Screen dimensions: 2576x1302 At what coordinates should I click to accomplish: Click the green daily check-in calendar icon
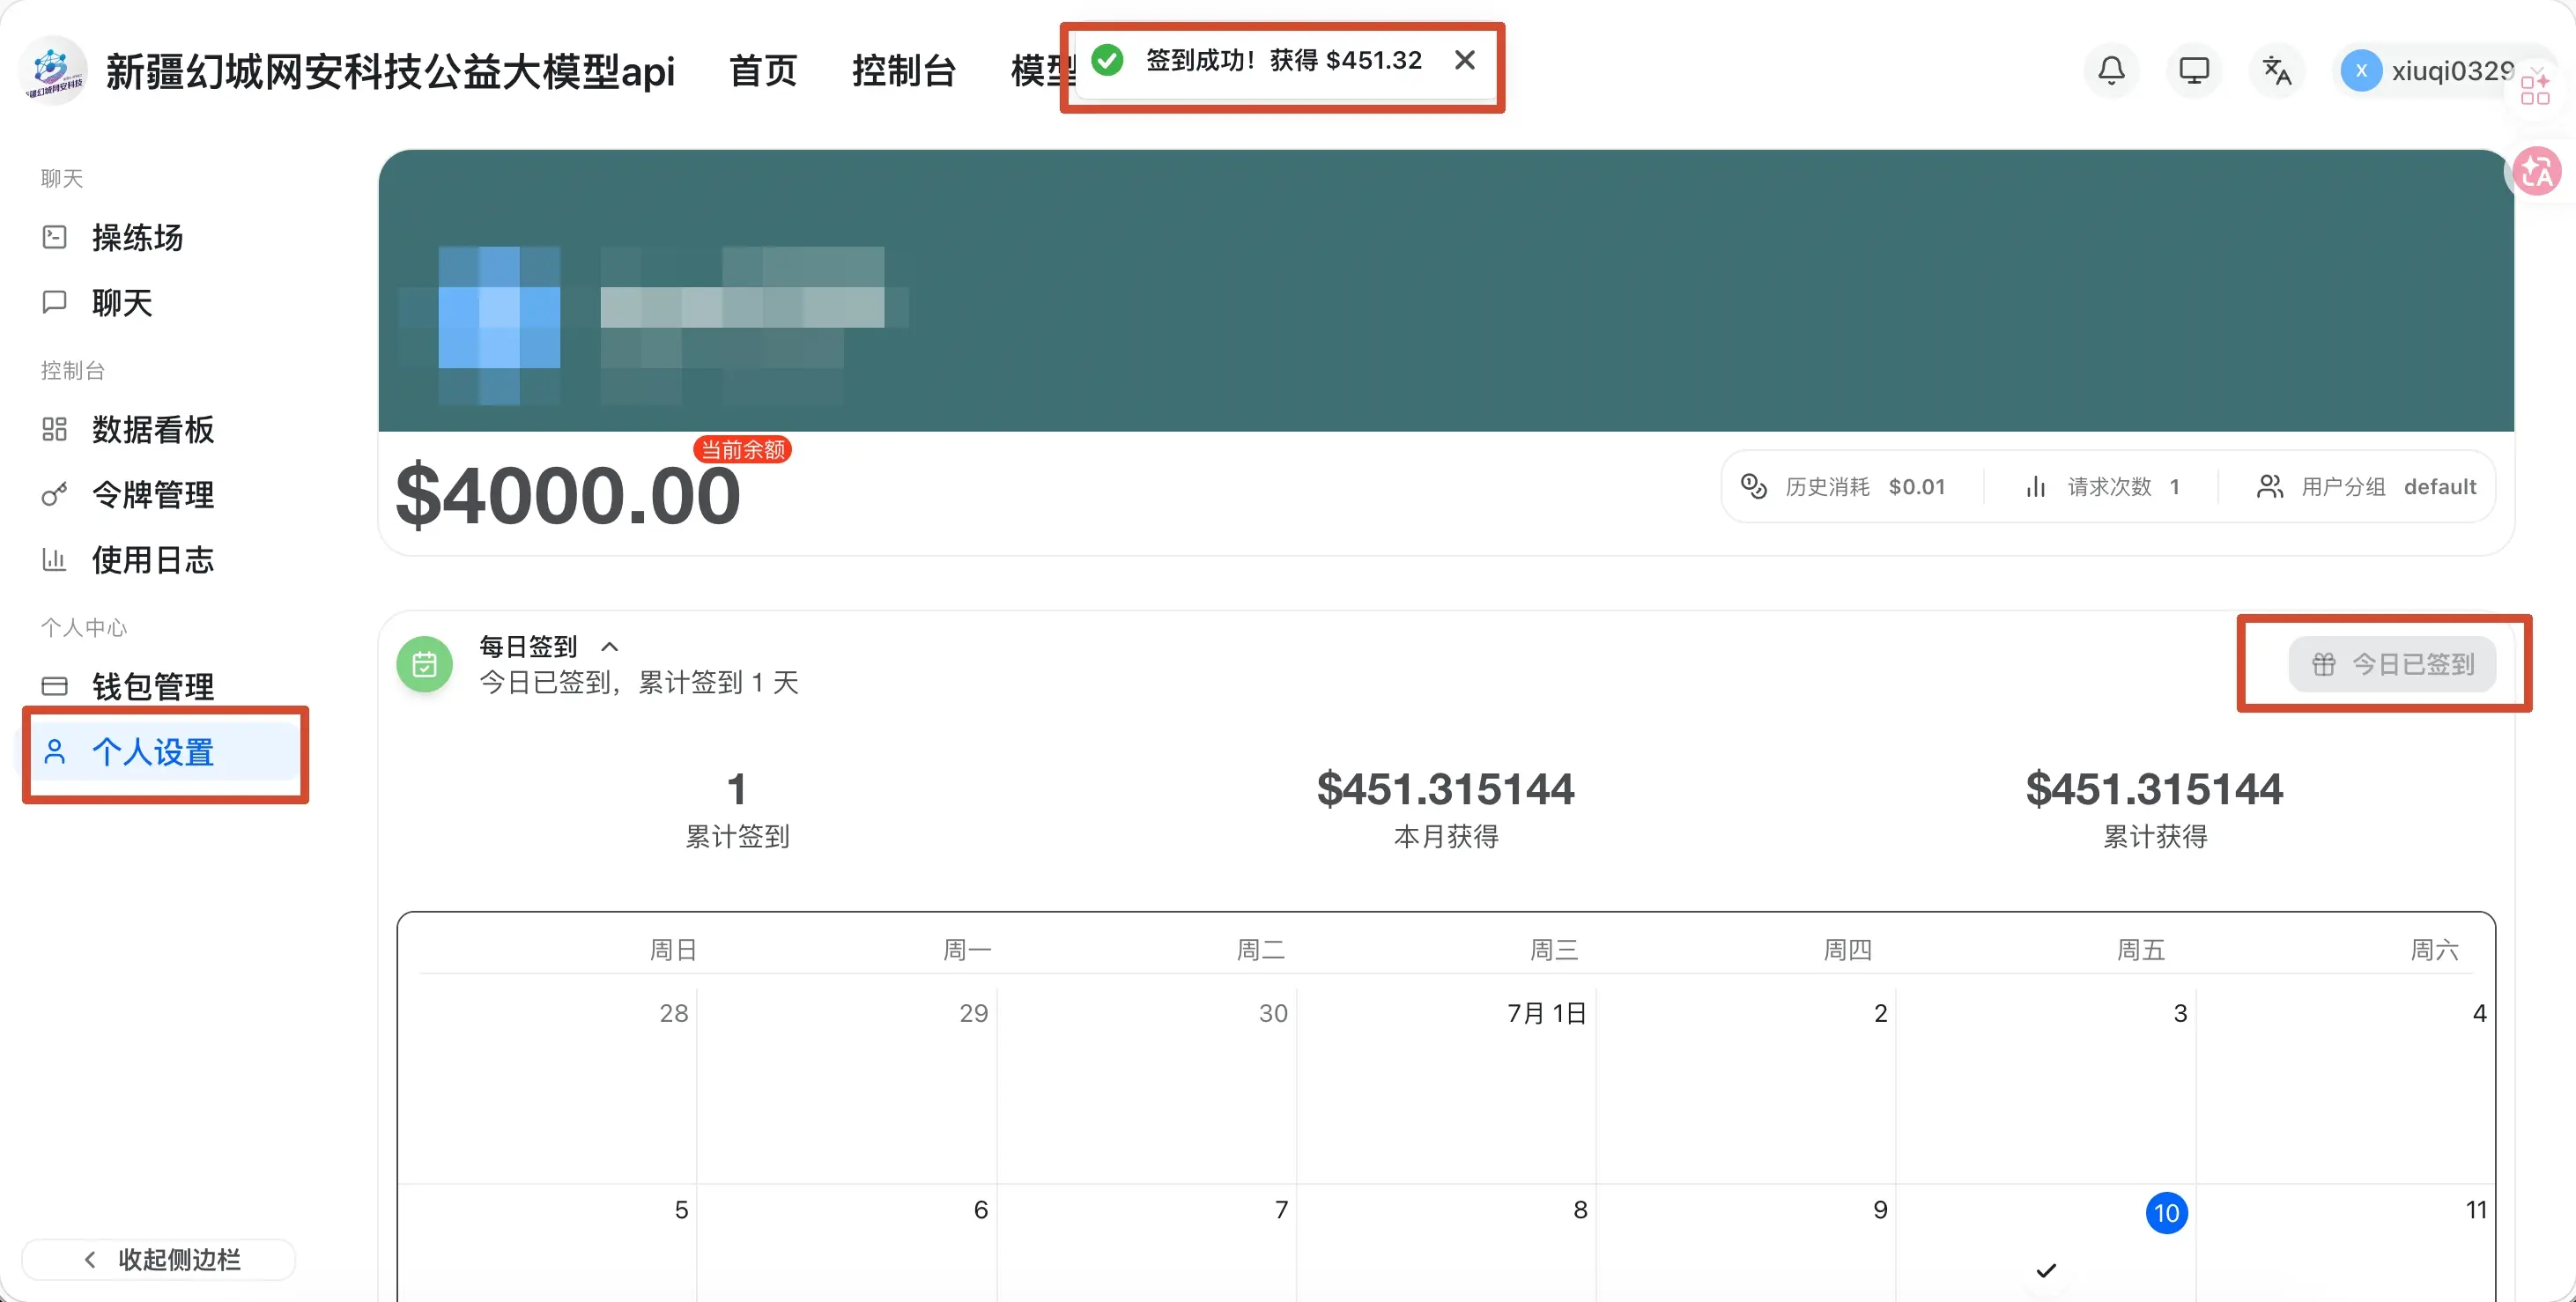pyautogui.click(x=424, y=664)
